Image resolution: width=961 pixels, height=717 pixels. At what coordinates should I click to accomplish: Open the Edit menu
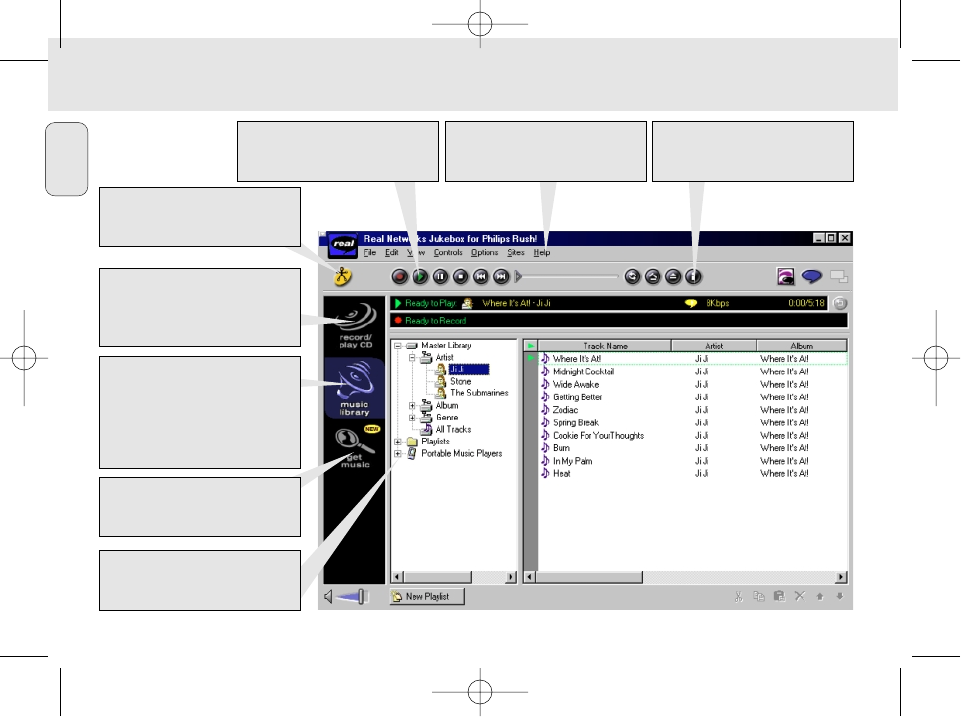click(392, 252)
